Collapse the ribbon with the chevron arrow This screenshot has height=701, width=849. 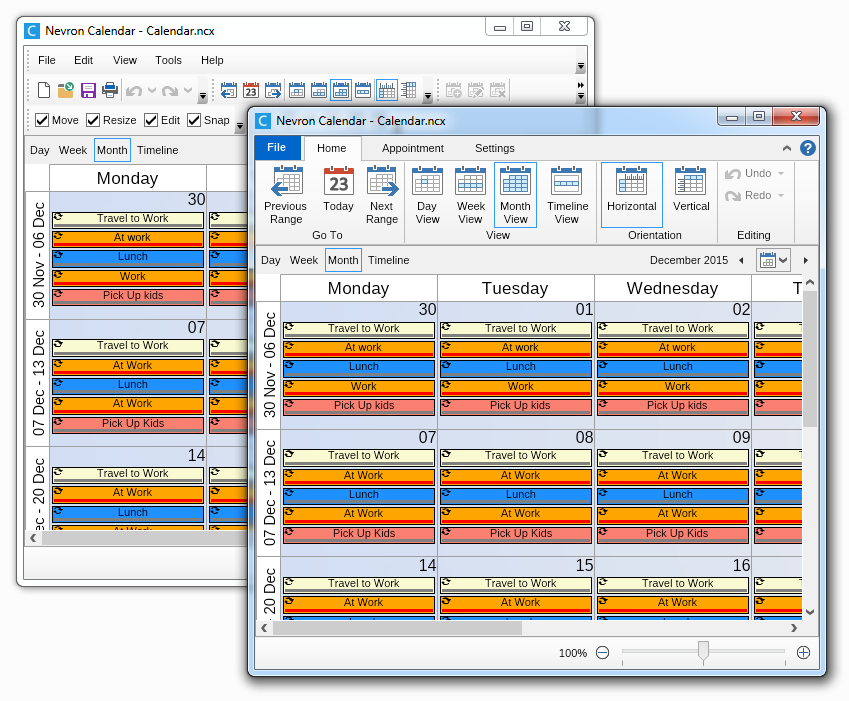tap(787, 147)
